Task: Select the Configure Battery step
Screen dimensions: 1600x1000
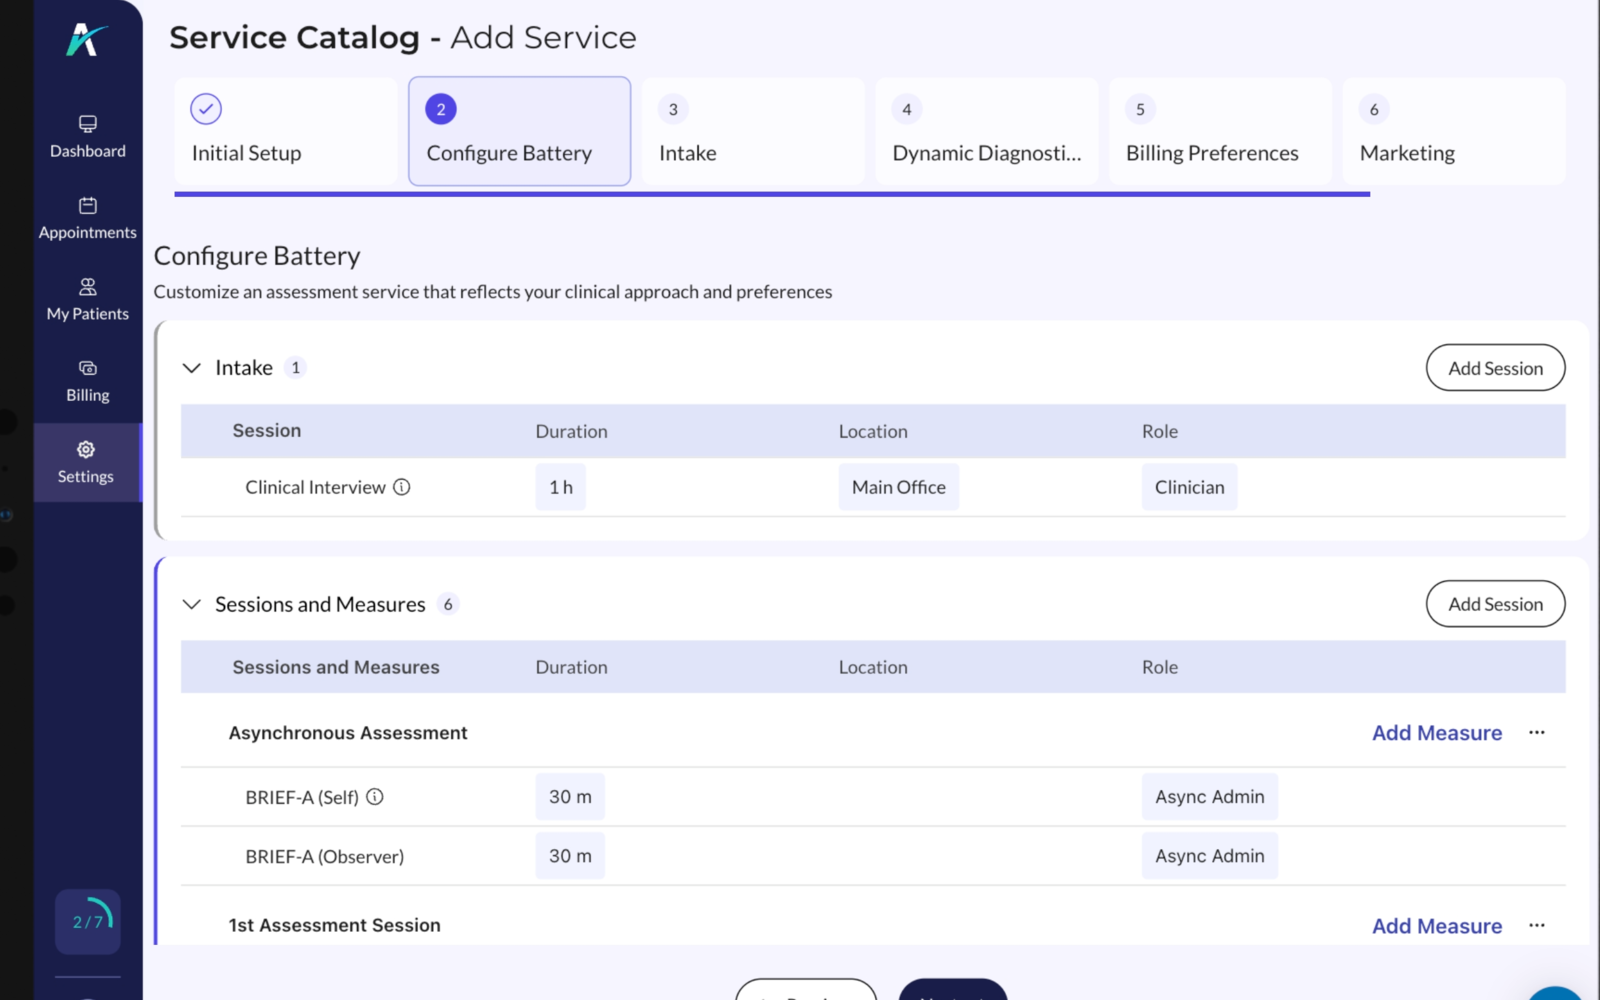Action: click(520, 131)
